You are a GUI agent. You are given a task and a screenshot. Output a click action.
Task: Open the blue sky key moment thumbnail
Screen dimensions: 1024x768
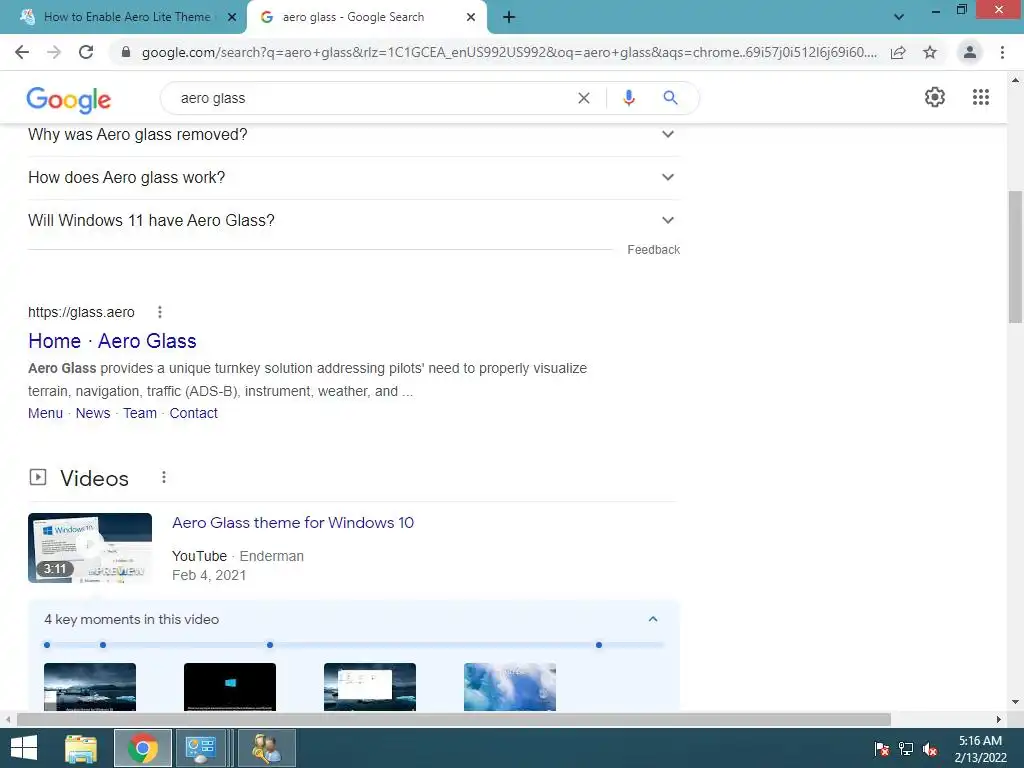pos(510,687)
